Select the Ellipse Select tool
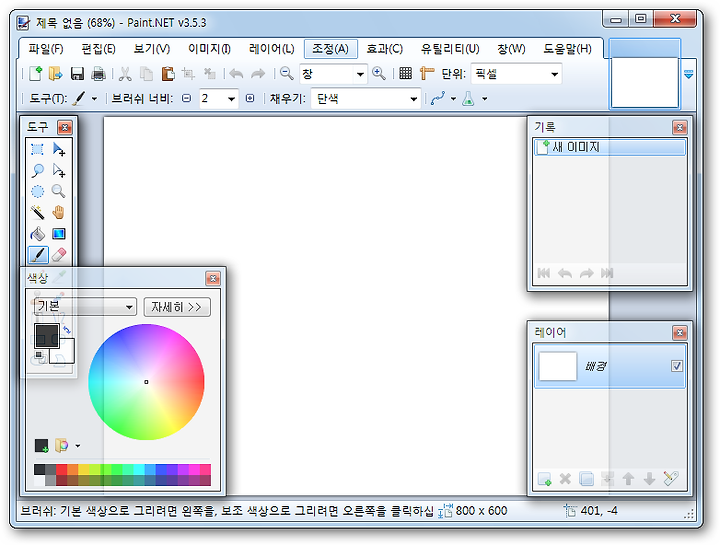The image size is (720, 545). (x=37, y=191)
